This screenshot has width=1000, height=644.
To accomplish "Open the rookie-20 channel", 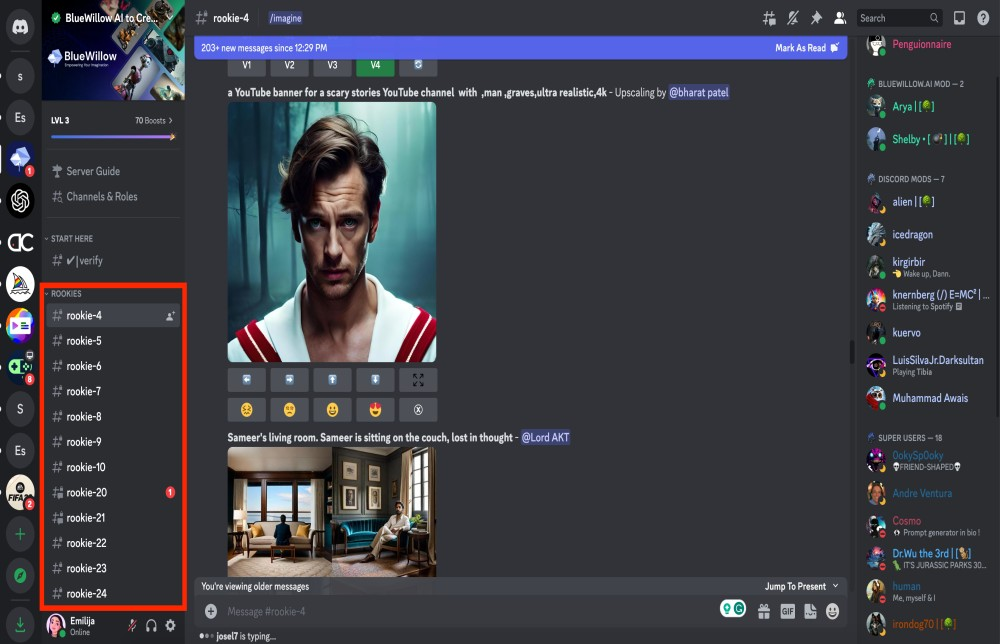I will 87,492.
